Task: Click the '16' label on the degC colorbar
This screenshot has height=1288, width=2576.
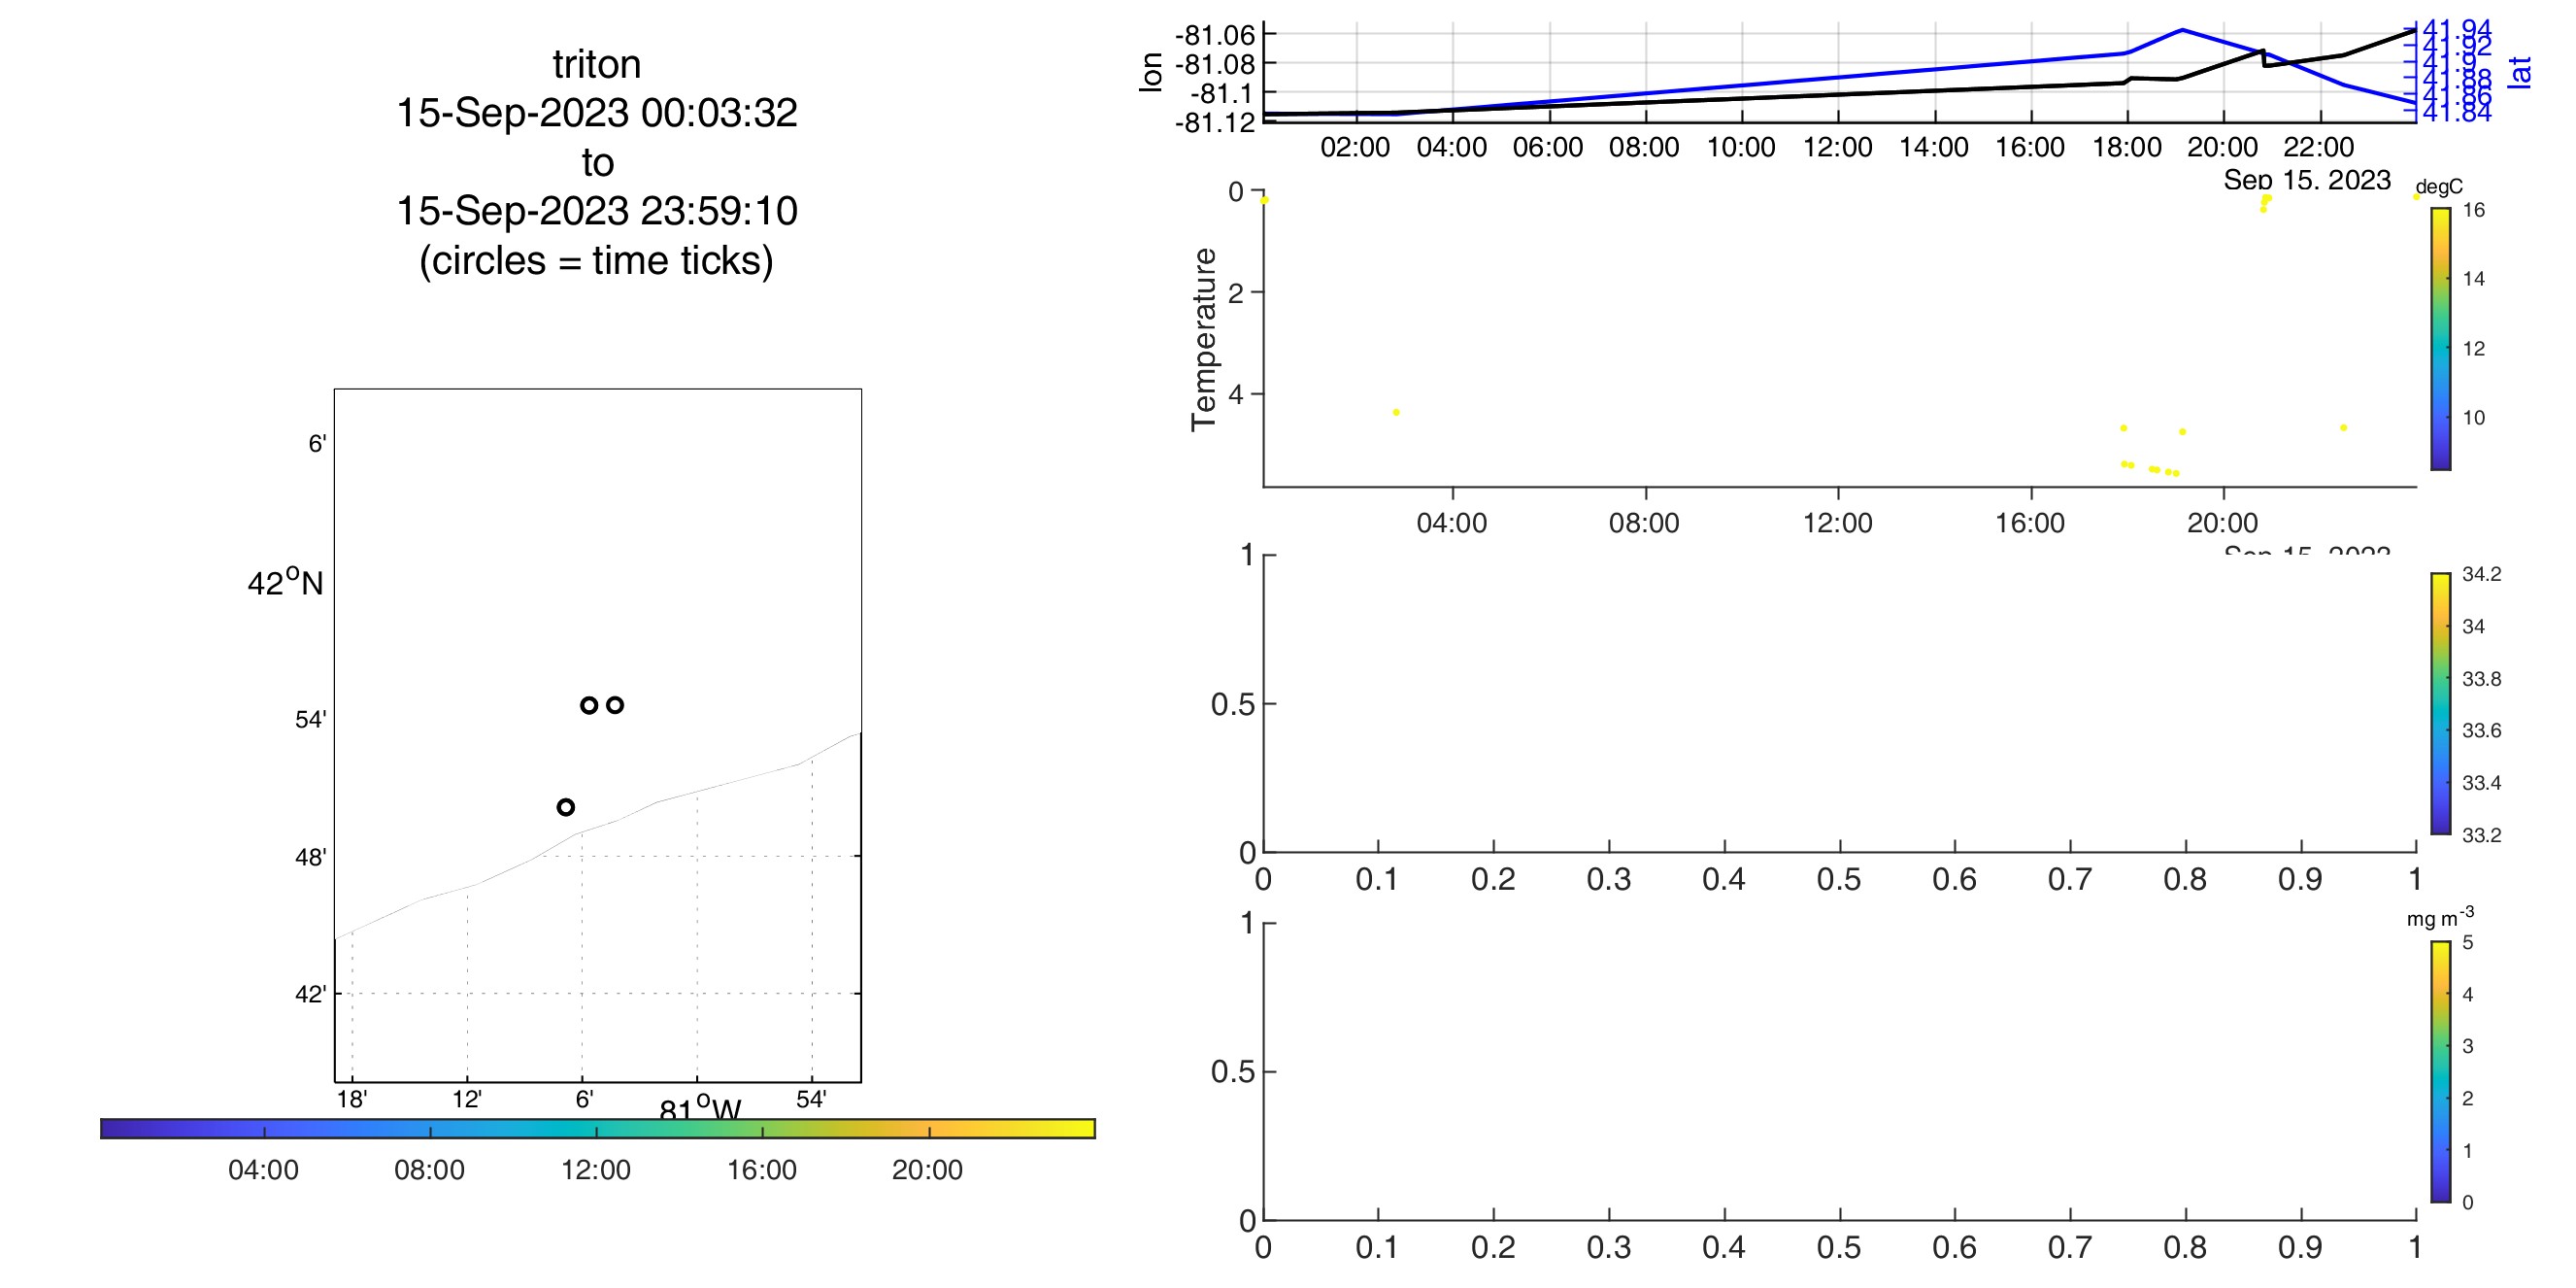Action: point(2474,210)
